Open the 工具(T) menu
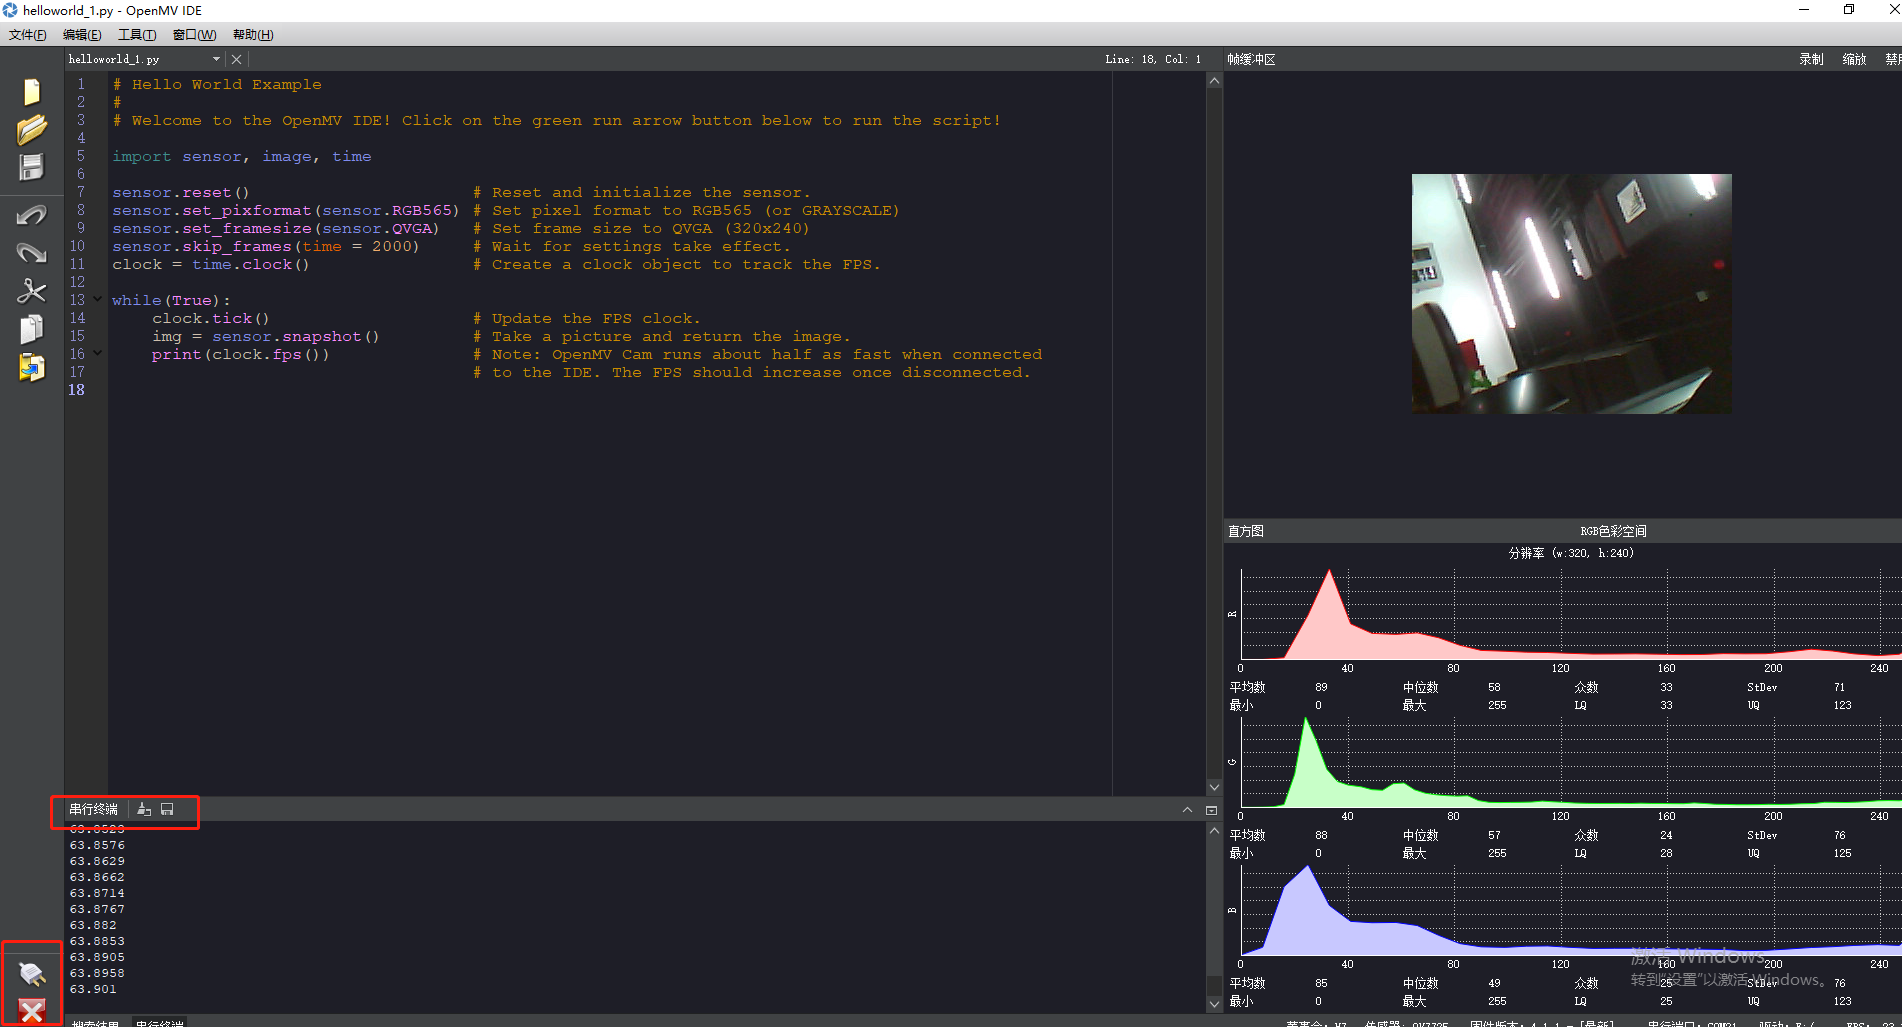 (x=137, y=34)
